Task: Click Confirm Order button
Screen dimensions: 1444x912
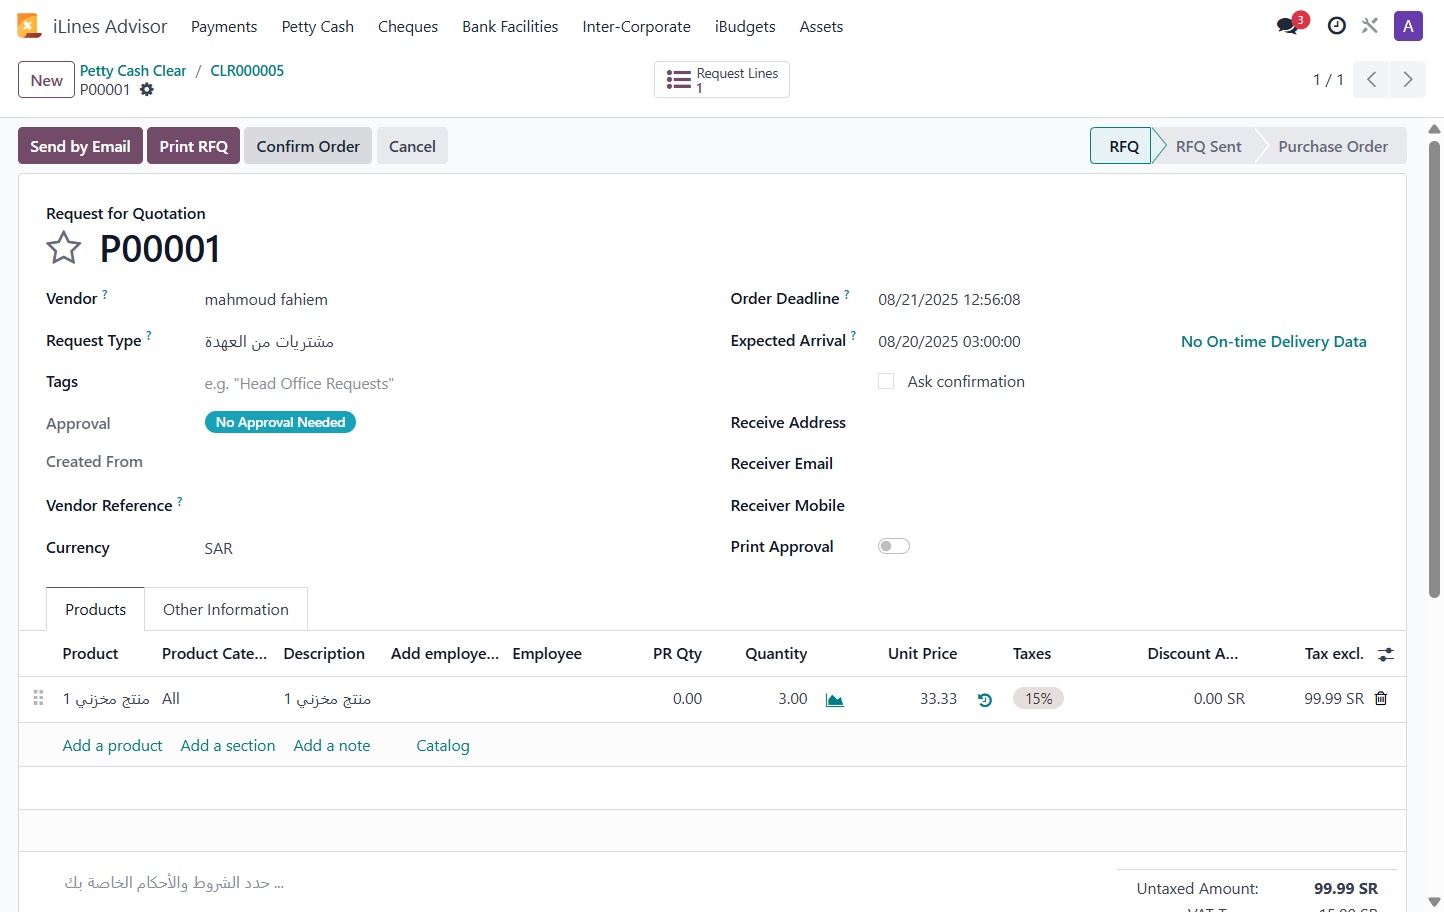Action: (308, 146)
